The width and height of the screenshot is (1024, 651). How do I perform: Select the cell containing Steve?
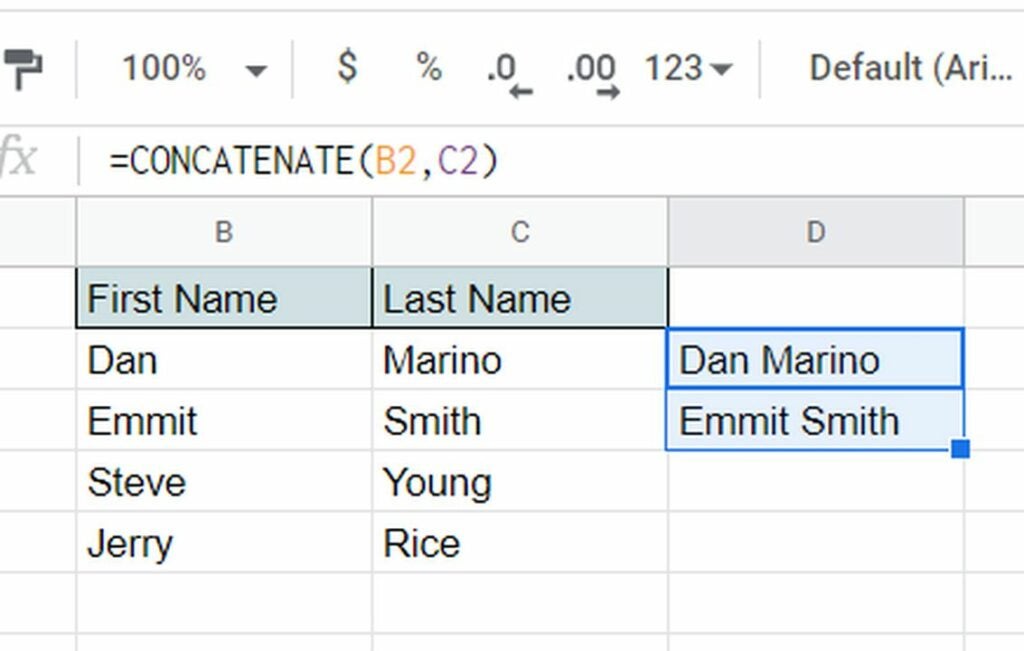click(x=224, y=481)
